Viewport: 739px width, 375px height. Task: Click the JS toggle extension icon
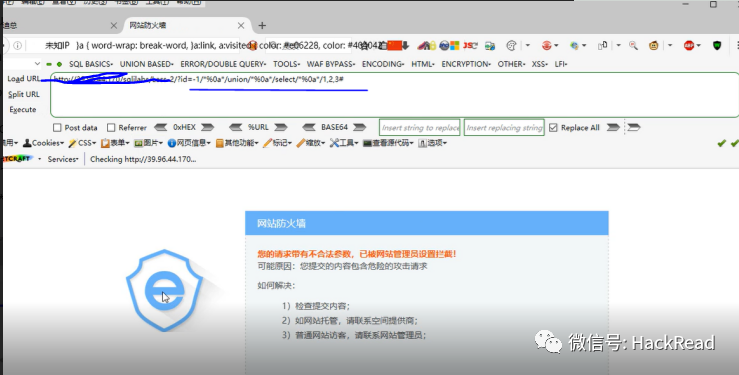coord(470,46)
